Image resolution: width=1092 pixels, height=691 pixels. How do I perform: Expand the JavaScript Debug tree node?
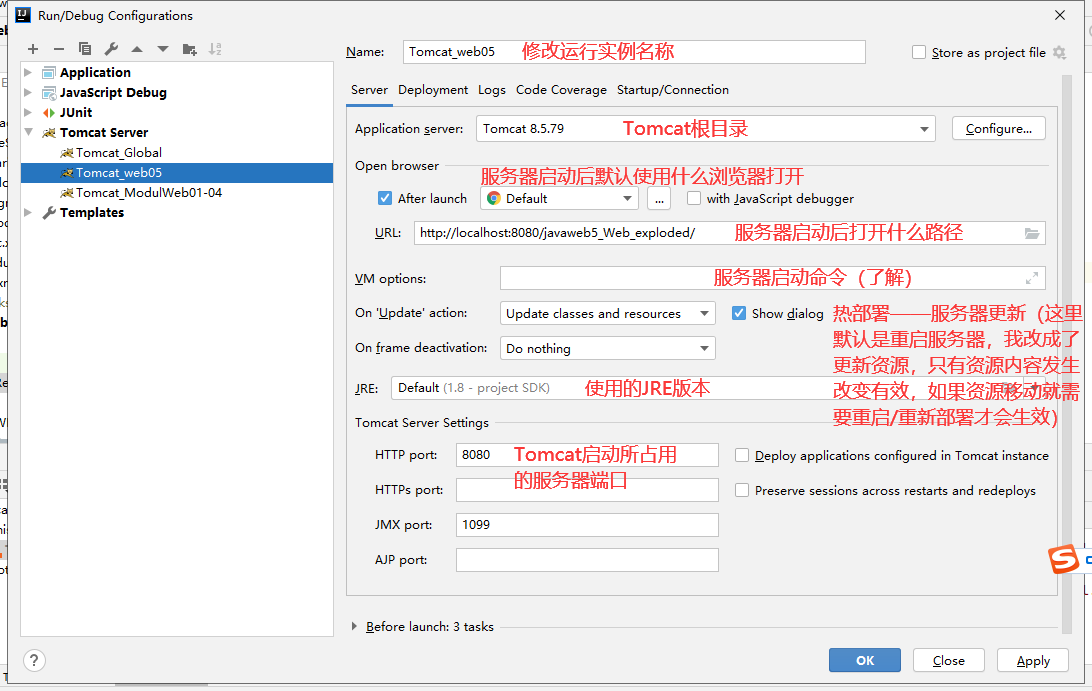pyautogui.click(x=28, y=93)
